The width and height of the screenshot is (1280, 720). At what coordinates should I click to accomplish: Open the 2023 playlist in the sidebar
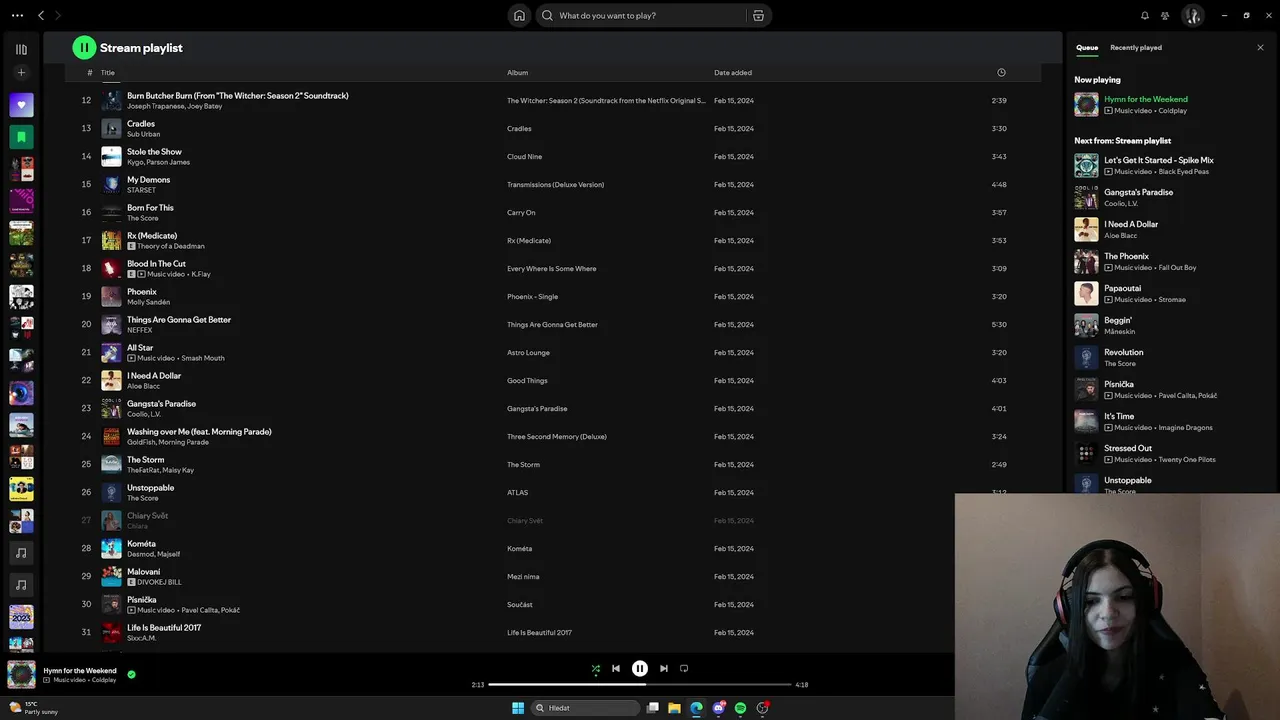click(21, 617)
